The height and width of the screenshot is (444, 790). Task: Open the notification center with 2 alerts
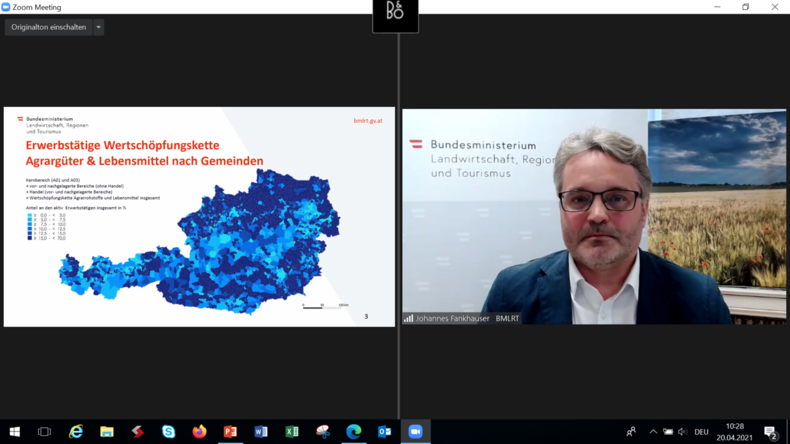pos(771,432)
